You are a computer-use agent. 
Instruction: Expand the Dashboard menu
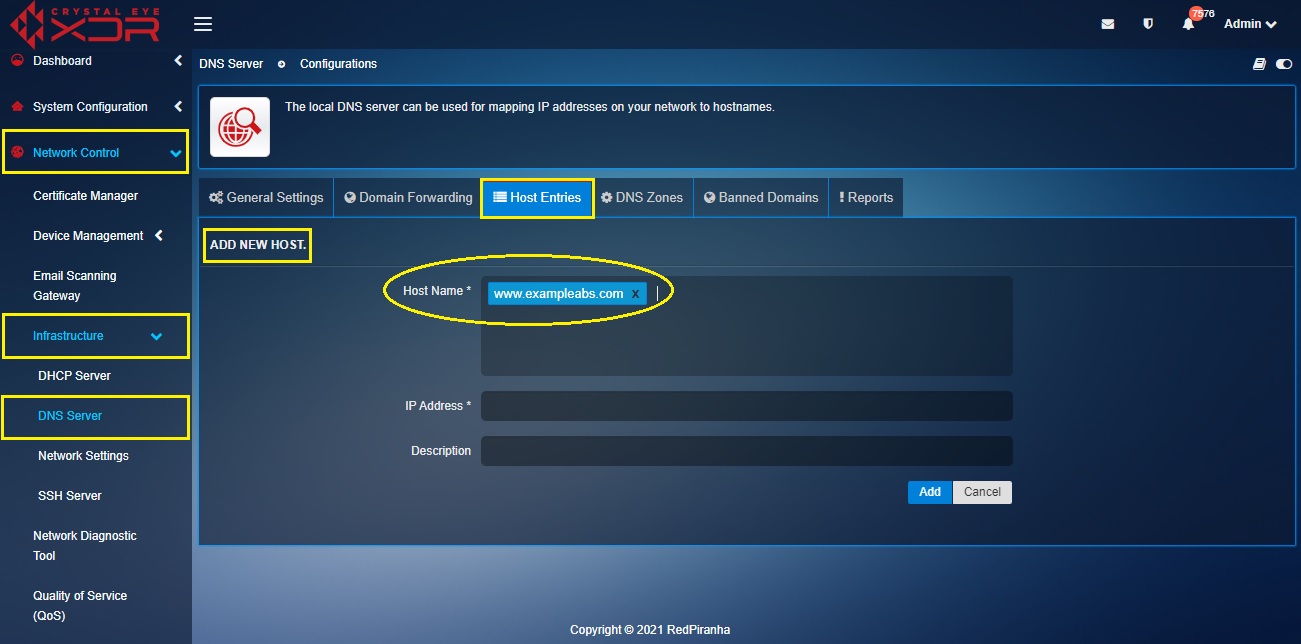pyautogui.click(x=96, y=61)
